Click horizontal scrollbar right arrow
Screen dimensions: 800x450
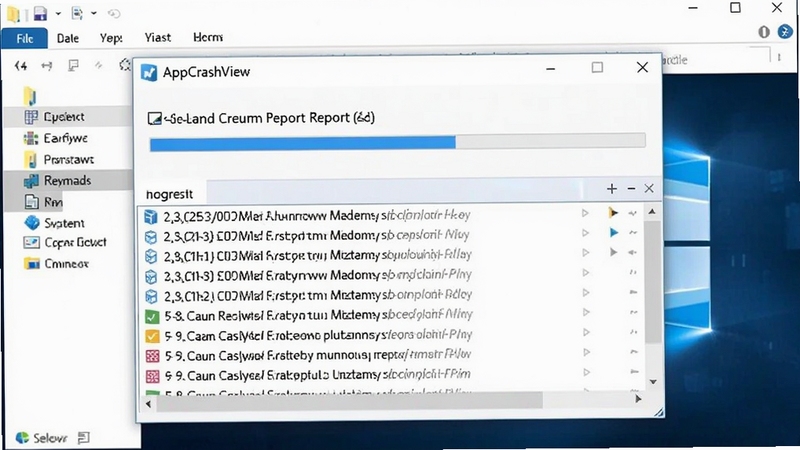tap(638, 399)
